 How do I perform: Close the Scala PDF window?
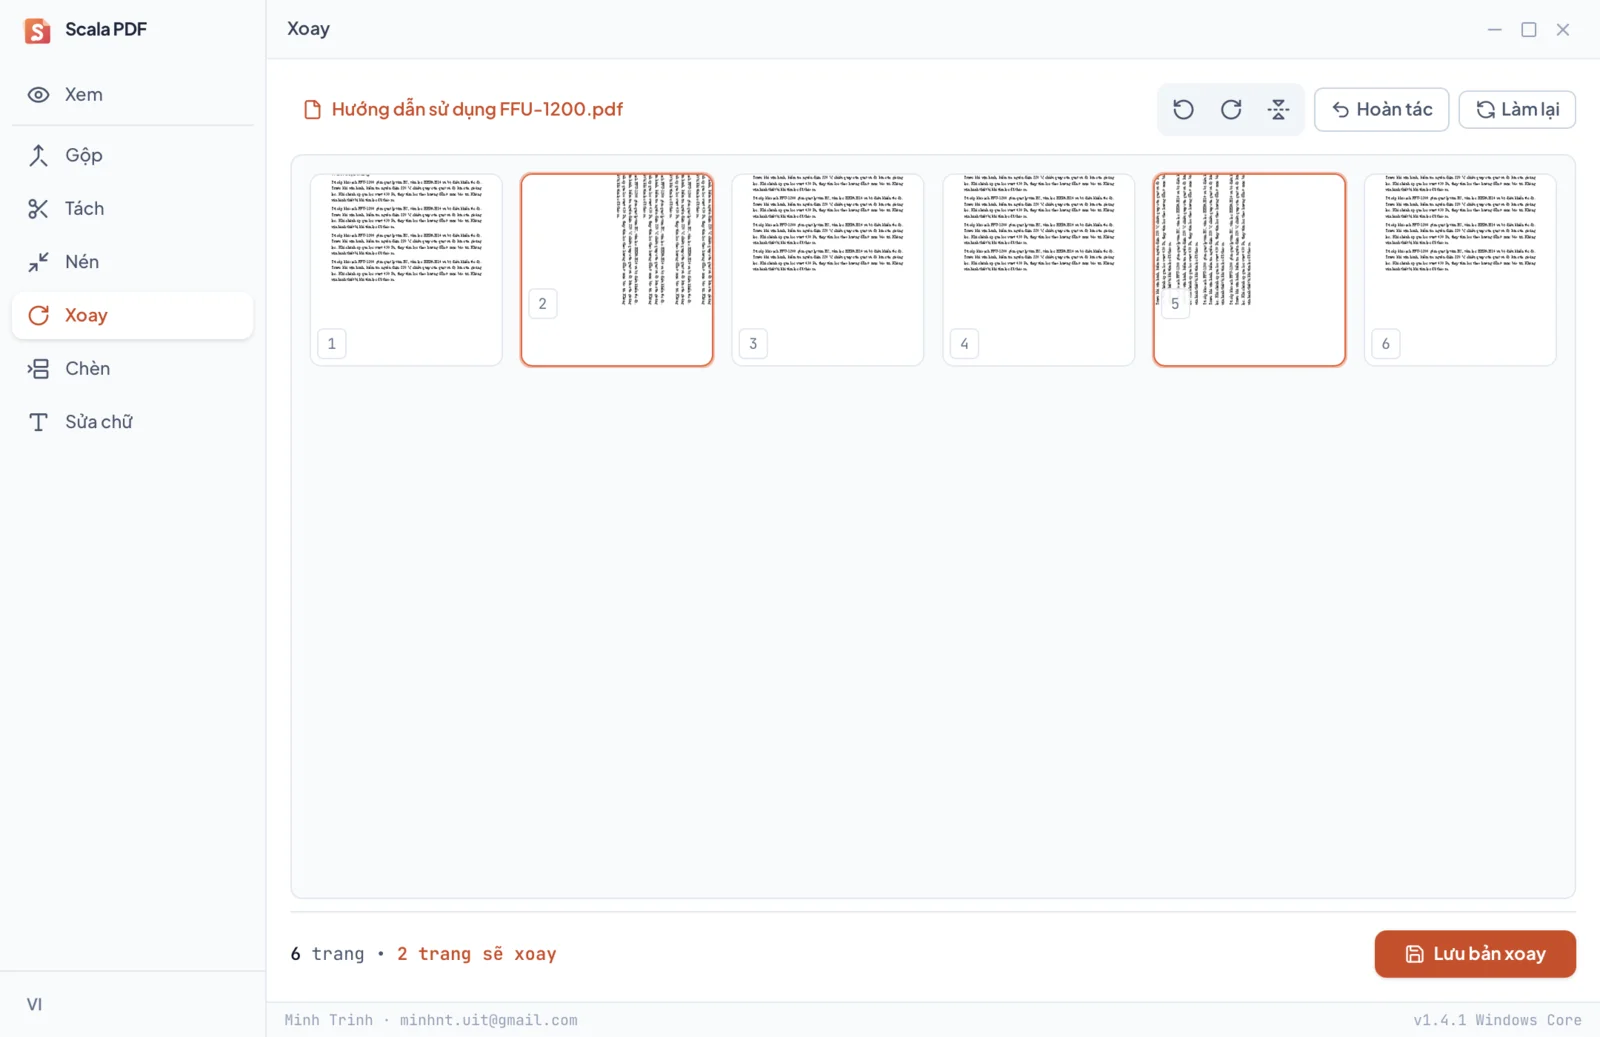click(1563, 30)
